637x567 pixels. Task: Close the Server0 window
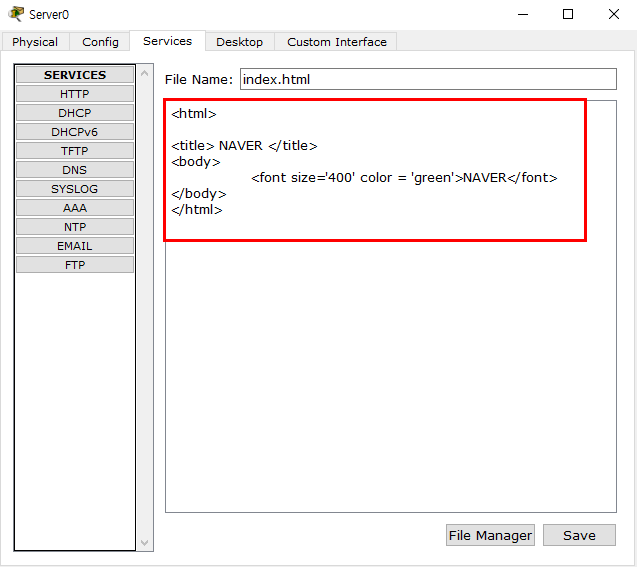pyautogui.click(x=613, y=14)
